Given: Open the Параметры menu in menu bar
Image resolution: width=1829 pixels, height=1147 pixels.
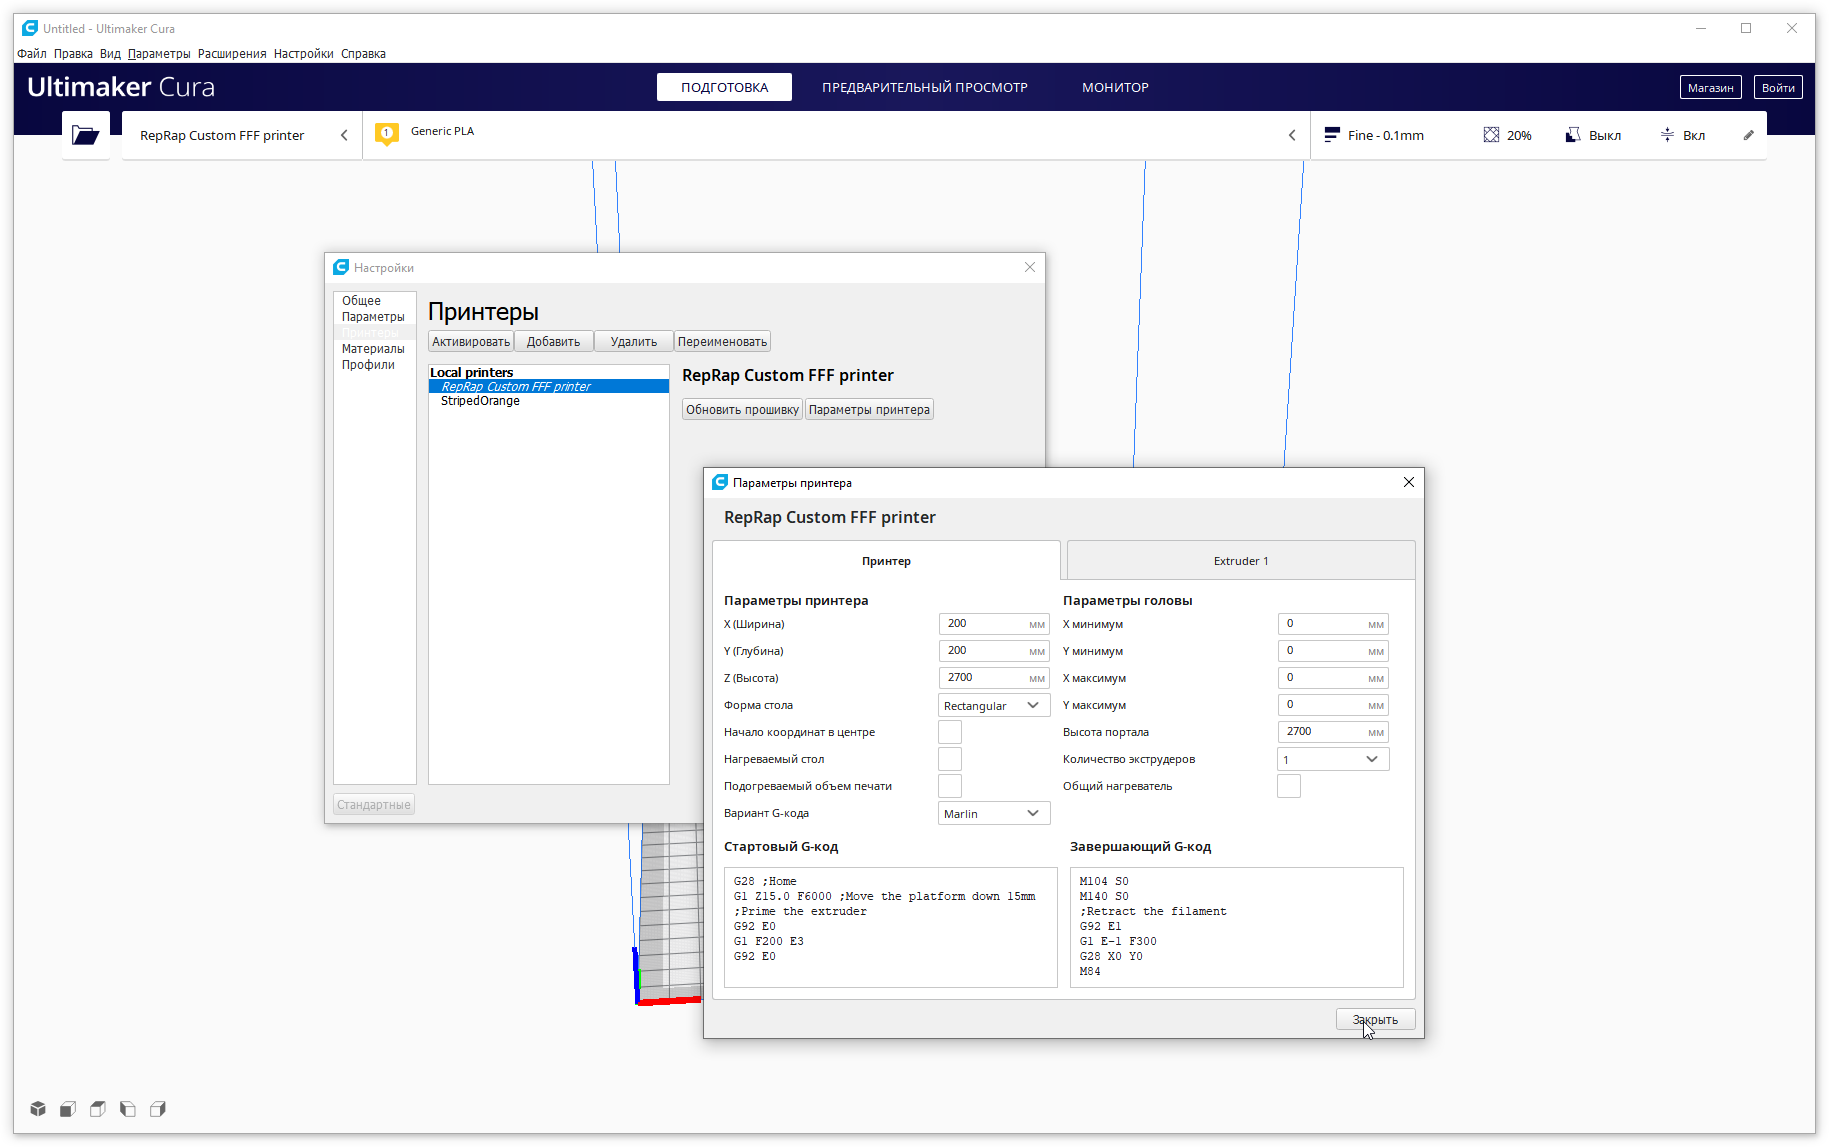Looking at the screenshot, I should [x=159, y=54].
